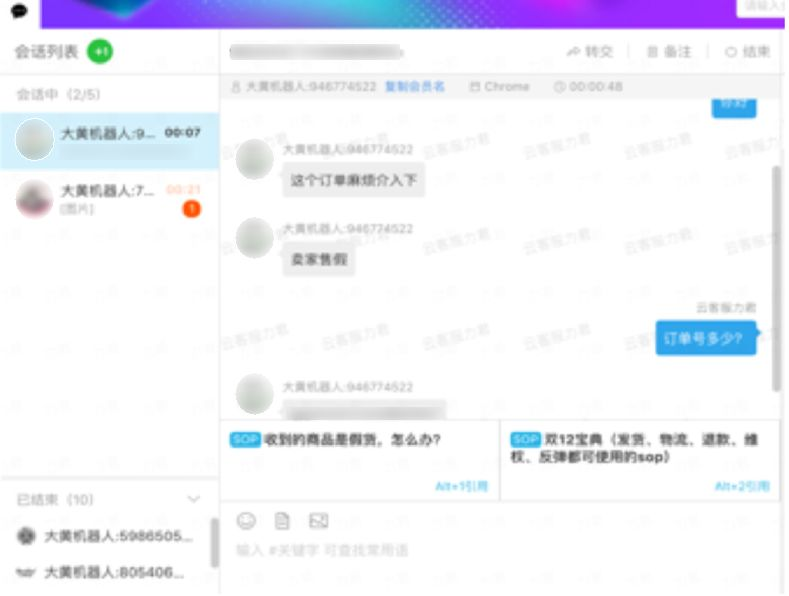789x596 pixels.
Task: End chat with 结束 button
Action: 747,52
